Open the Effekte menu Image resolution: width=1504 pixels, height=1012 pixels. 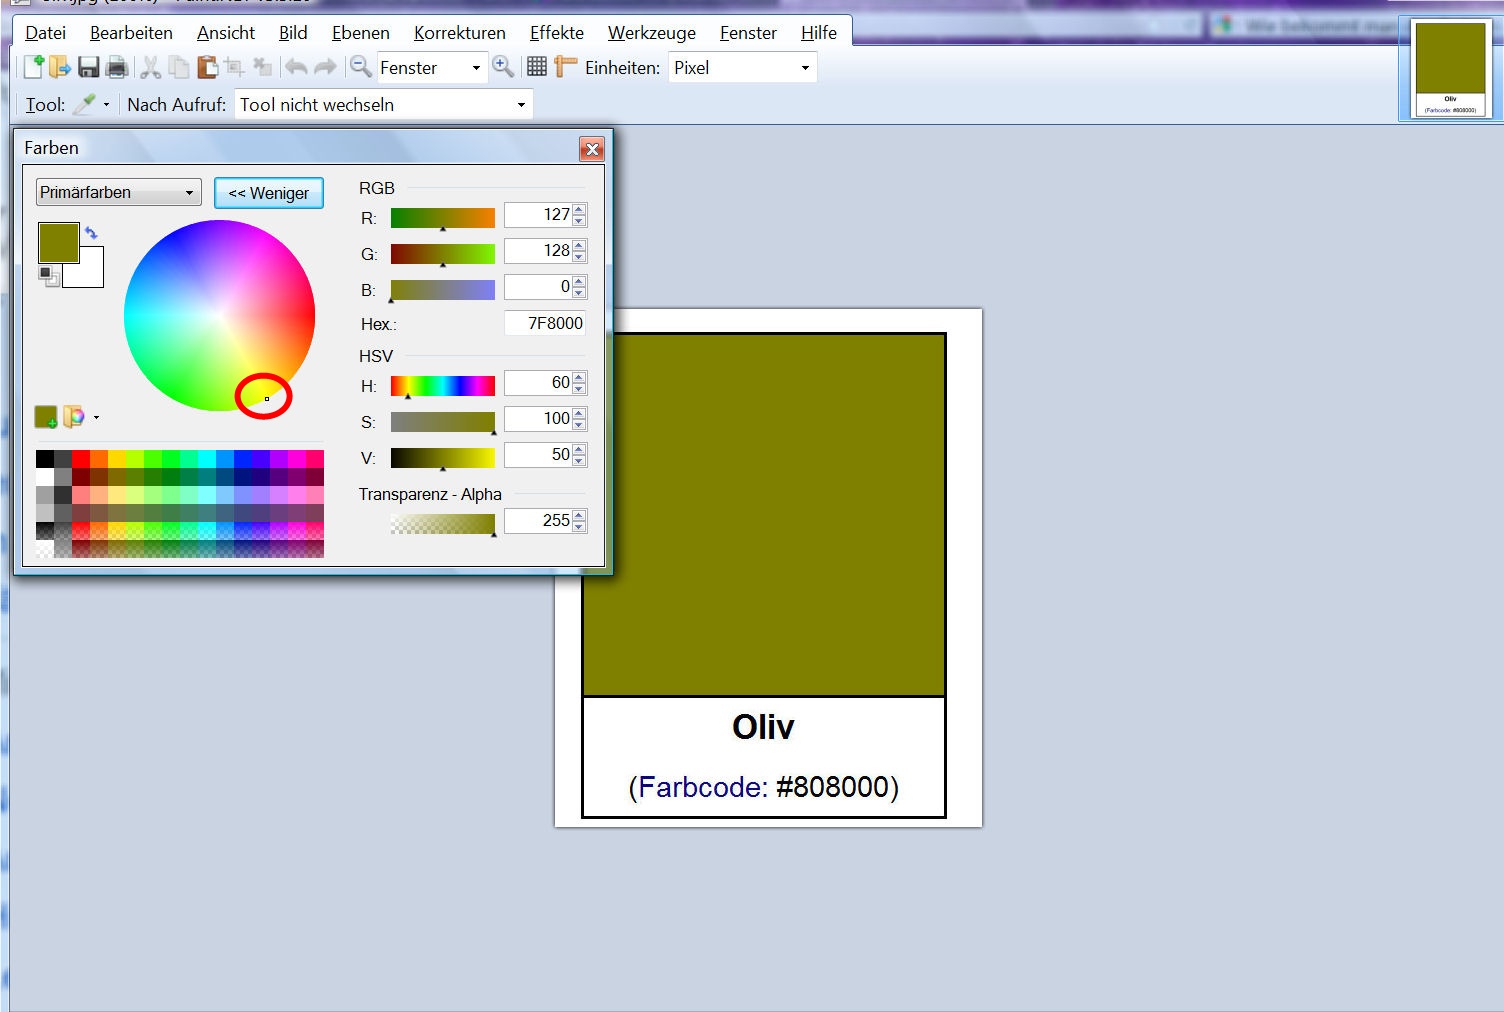557,33
